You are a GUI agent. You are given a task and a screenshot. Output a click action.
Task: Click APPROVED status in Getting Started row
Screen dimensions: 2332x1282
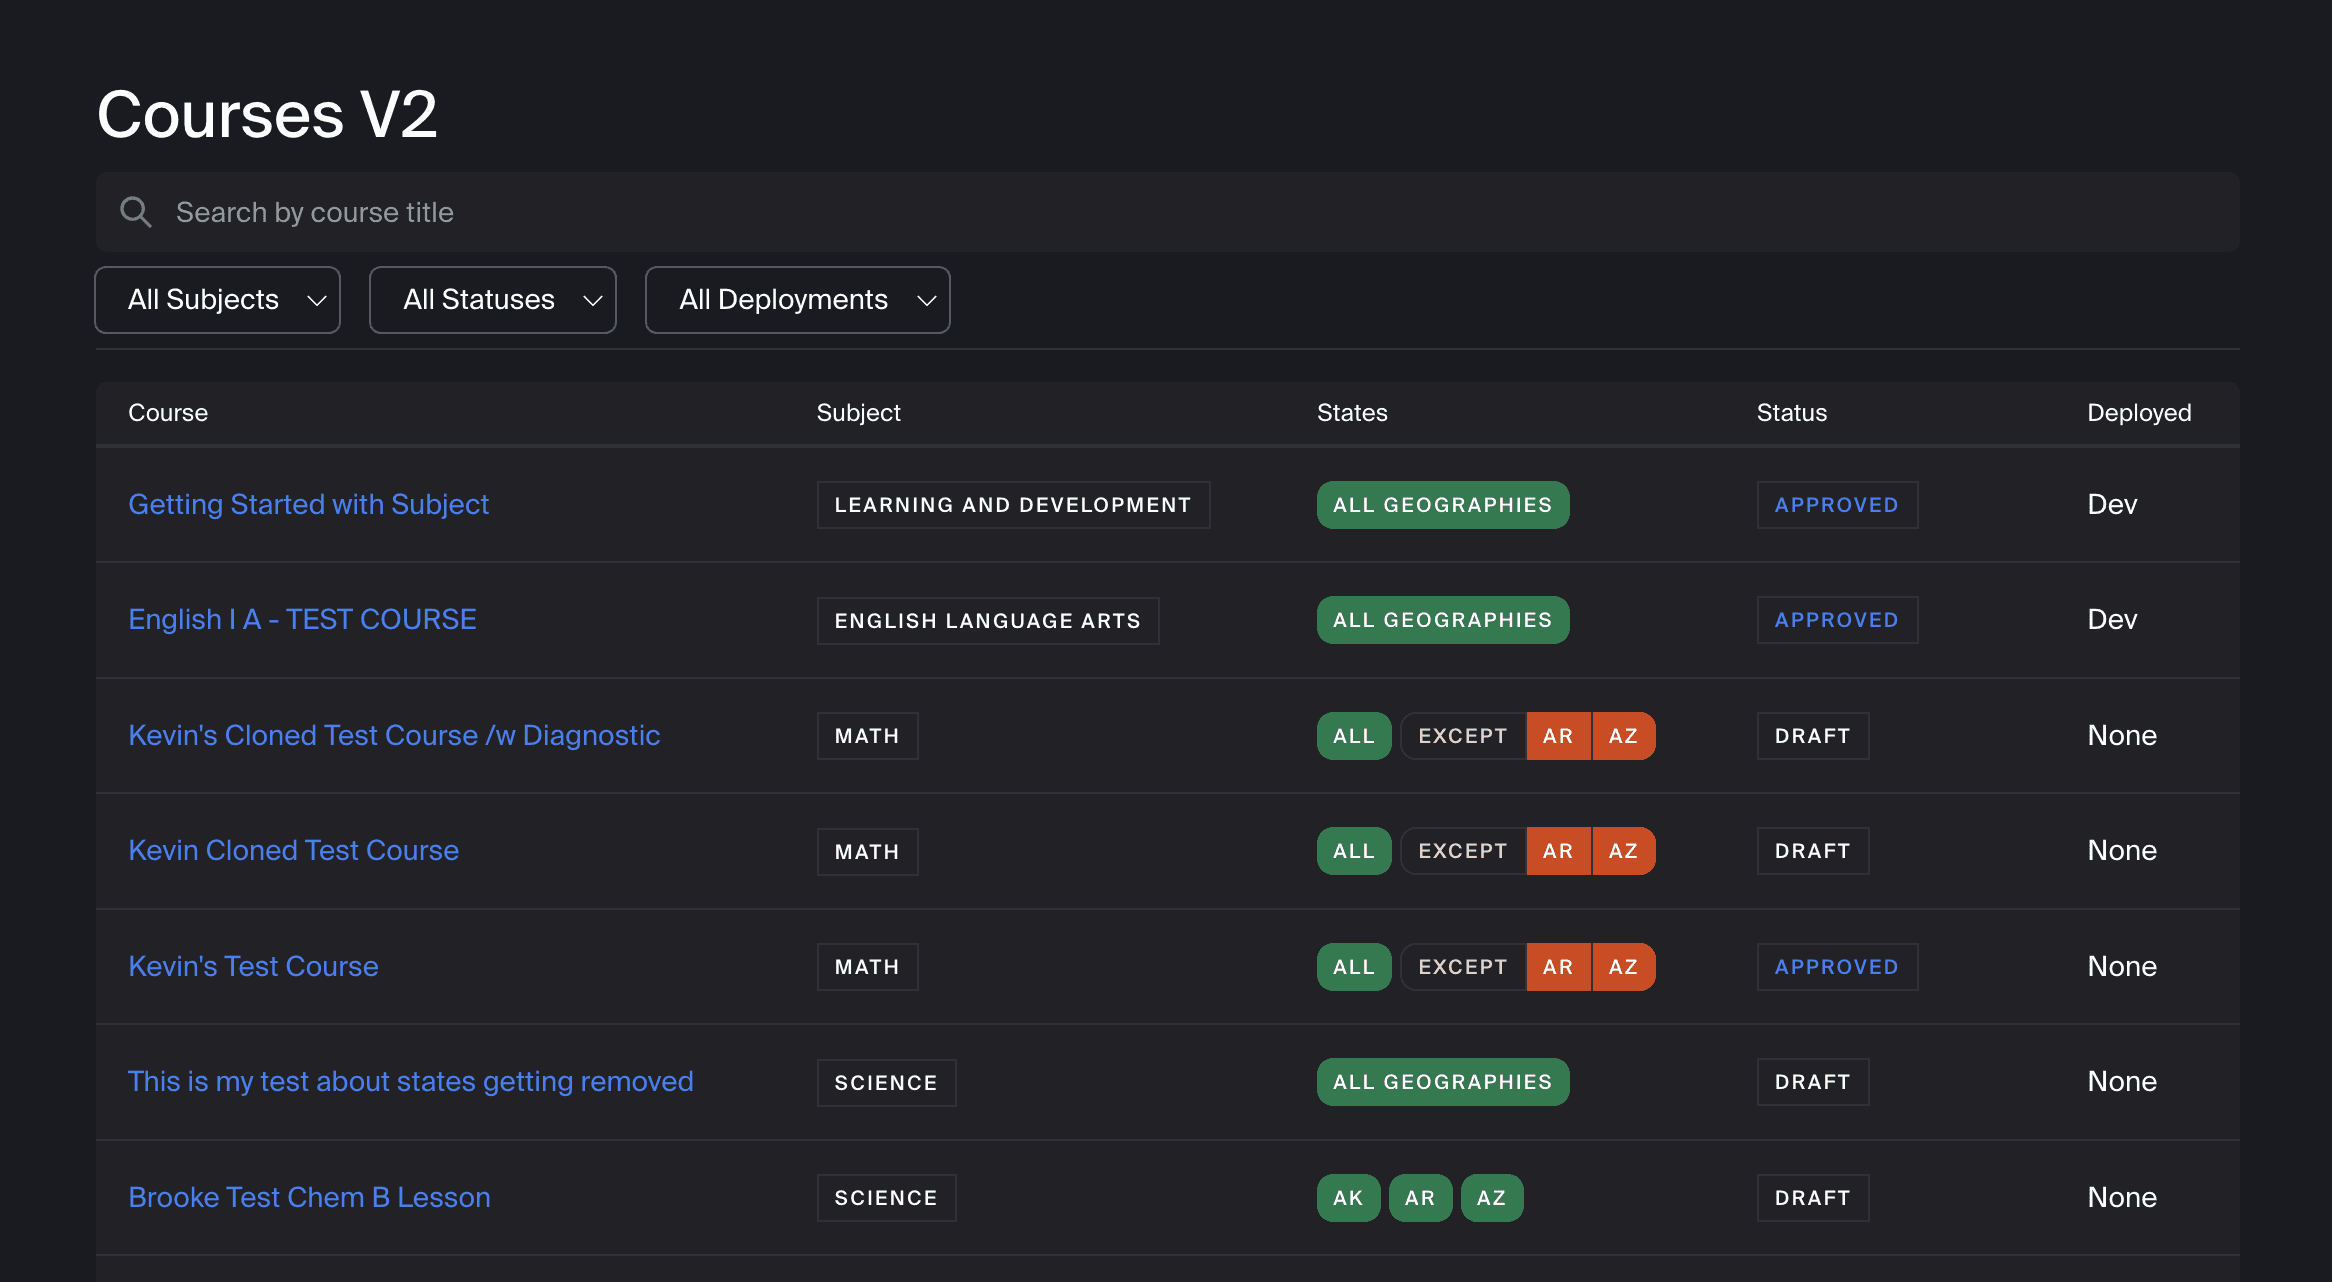tap(1836, 505)
